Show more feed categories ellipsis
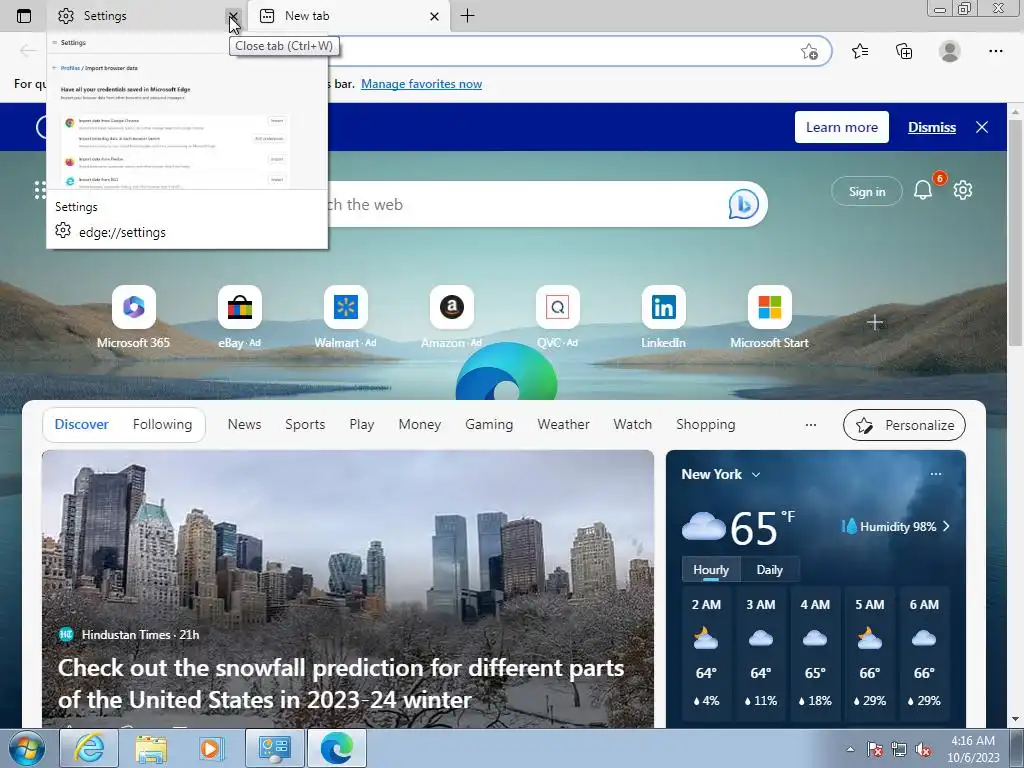This screenshot has height=768, width=1024. coord(810,424)
